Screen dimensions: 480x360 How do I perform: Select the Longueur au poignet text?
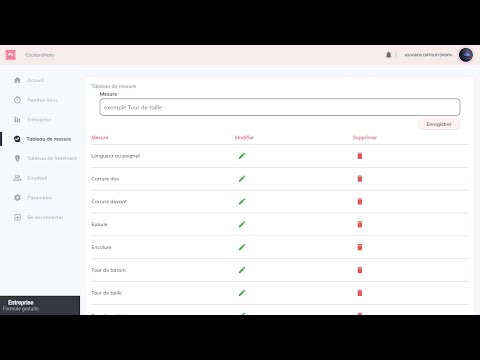116,156
